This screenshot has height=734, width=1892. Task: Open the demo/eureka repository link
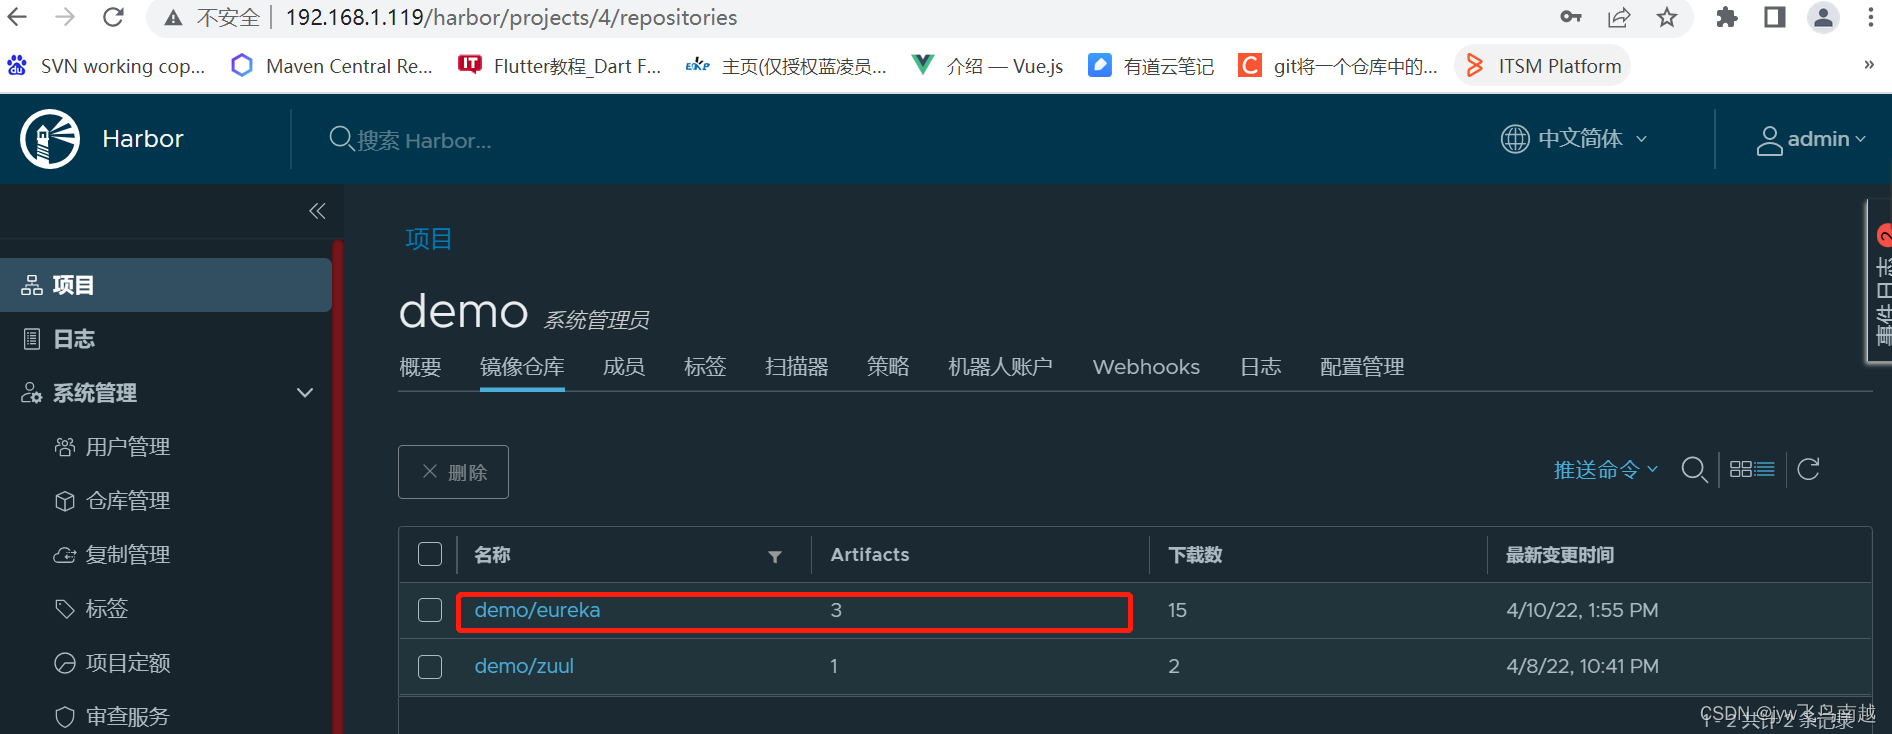[x=537, y=610]
